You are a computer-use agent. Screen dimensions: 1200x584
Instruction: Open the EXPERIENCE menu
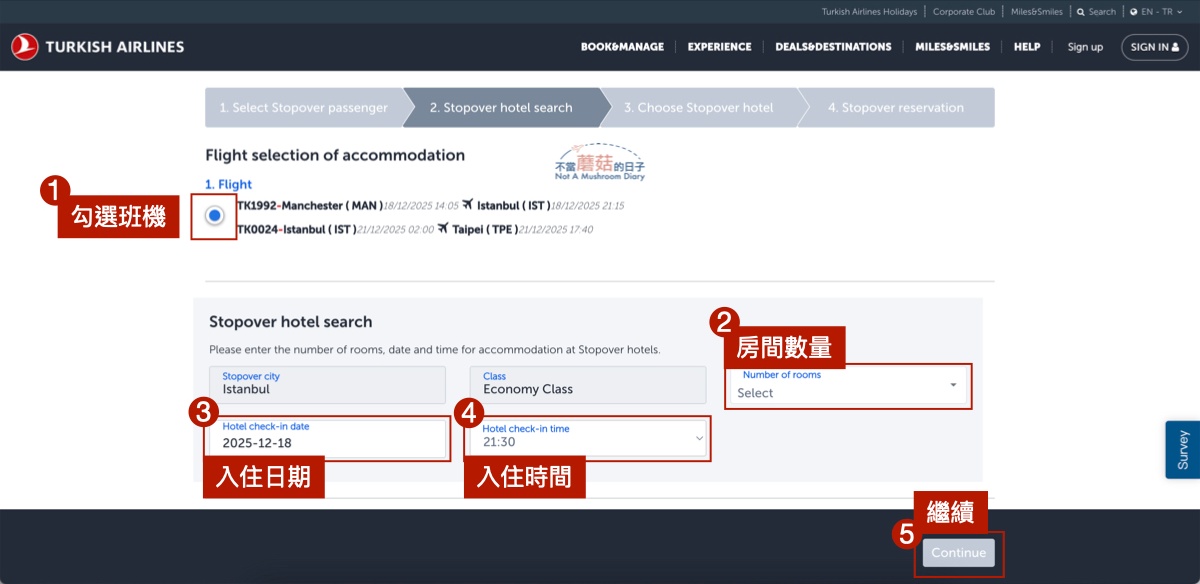coord(719,47)
